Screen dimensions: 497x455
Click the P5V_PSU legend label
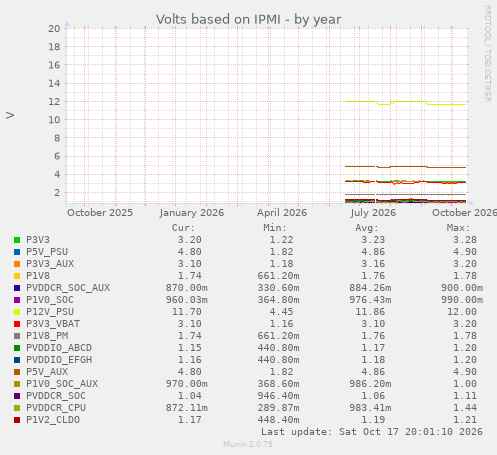(47, 252)
